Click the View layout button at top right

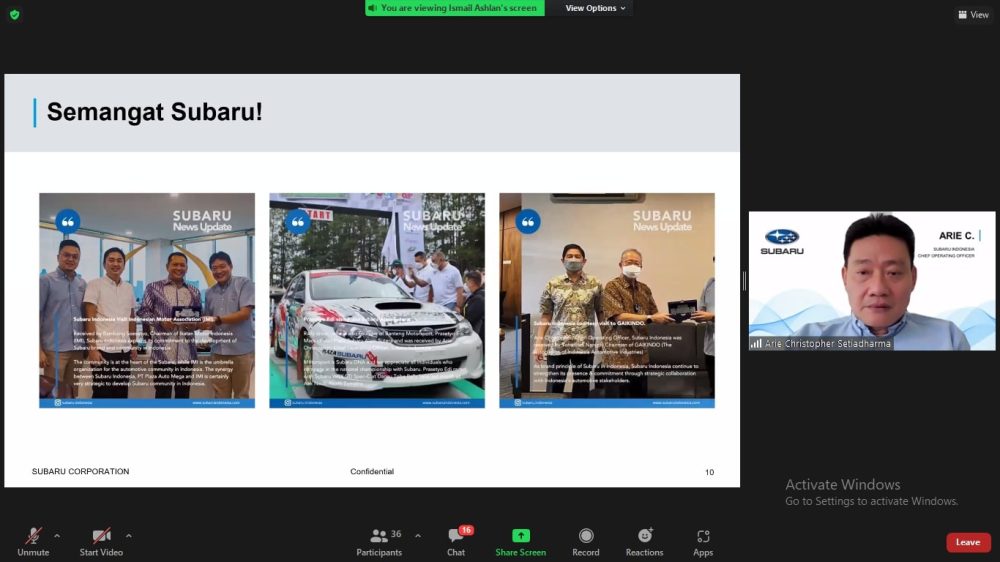[973, 14]
